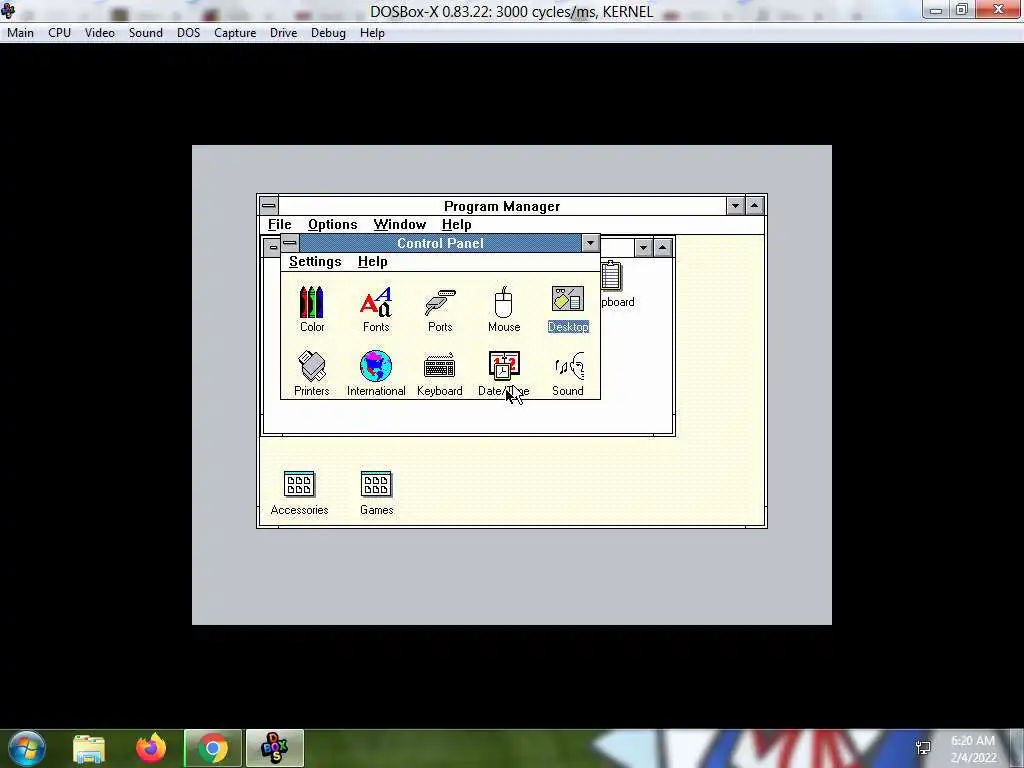Screen dimensions: 1024x768
Task: Click the Program Manager title bar
Action: coord(502,206)
